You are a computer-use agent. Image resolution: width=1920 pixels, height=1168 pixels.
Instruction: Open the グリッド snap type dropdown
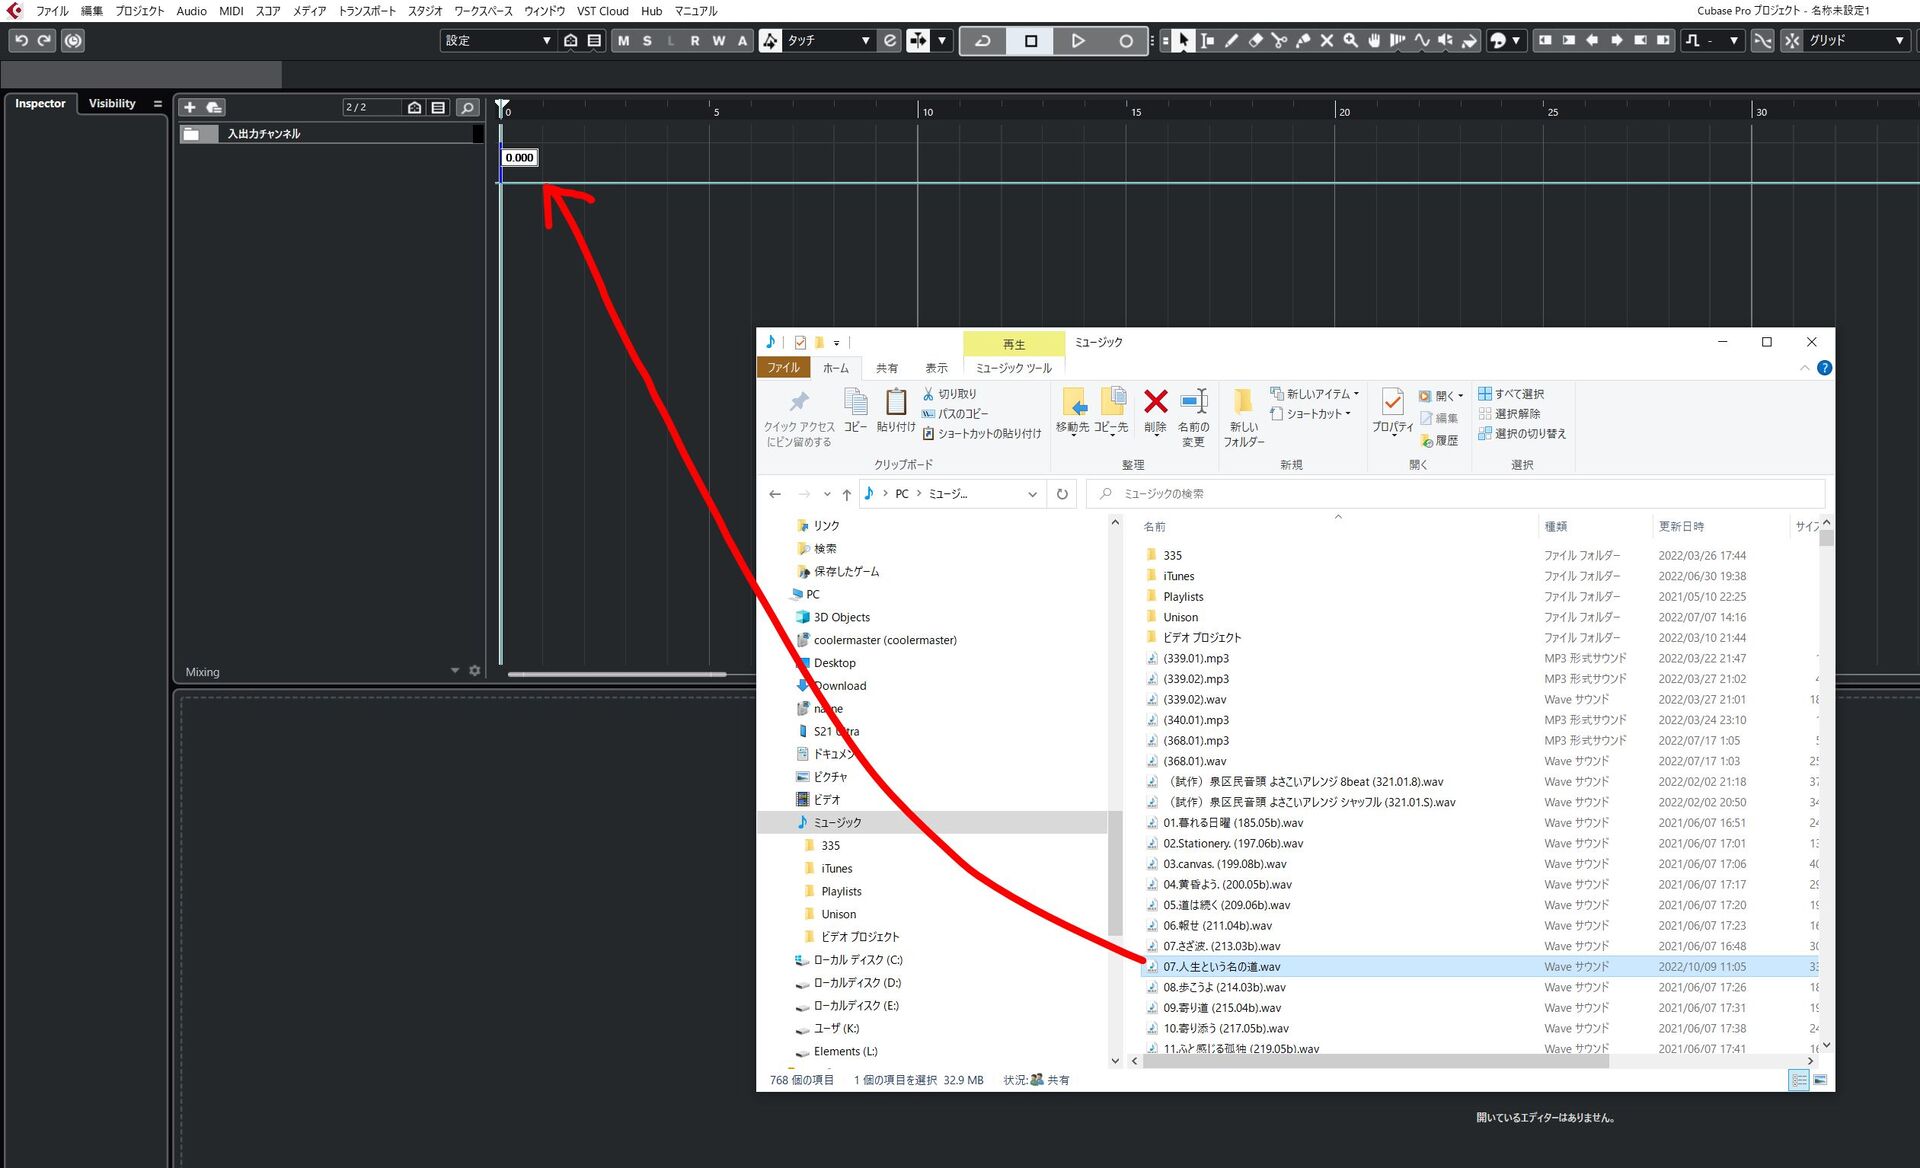point(1856,41)
